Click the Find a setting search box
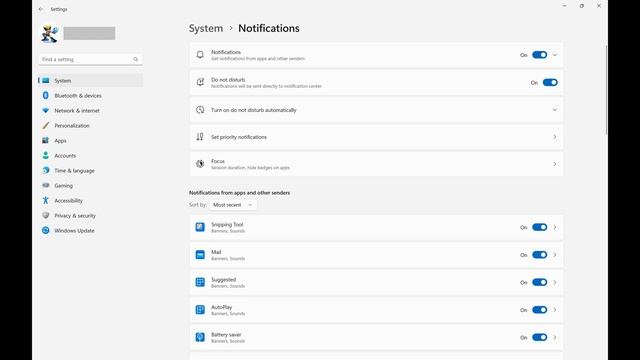640x360 pixels. pos(91,59)
